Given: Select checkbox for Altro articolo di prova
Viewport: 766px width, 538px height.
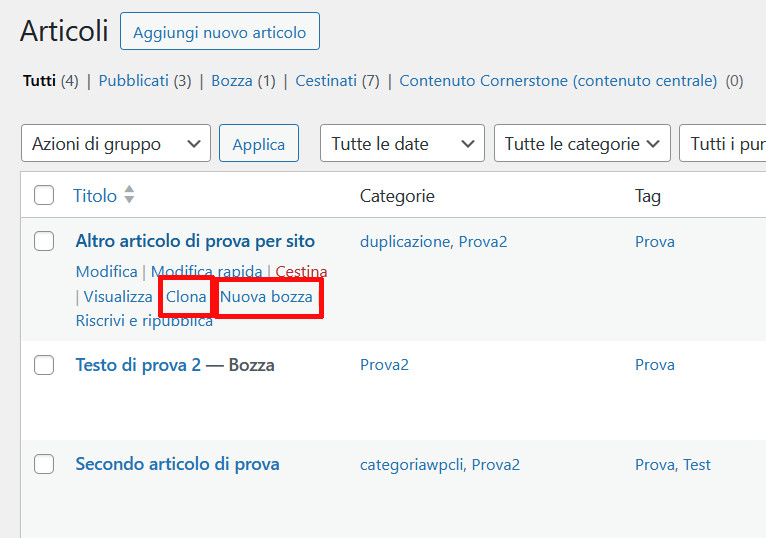Looking at the screenshot, I should [44, 241].
